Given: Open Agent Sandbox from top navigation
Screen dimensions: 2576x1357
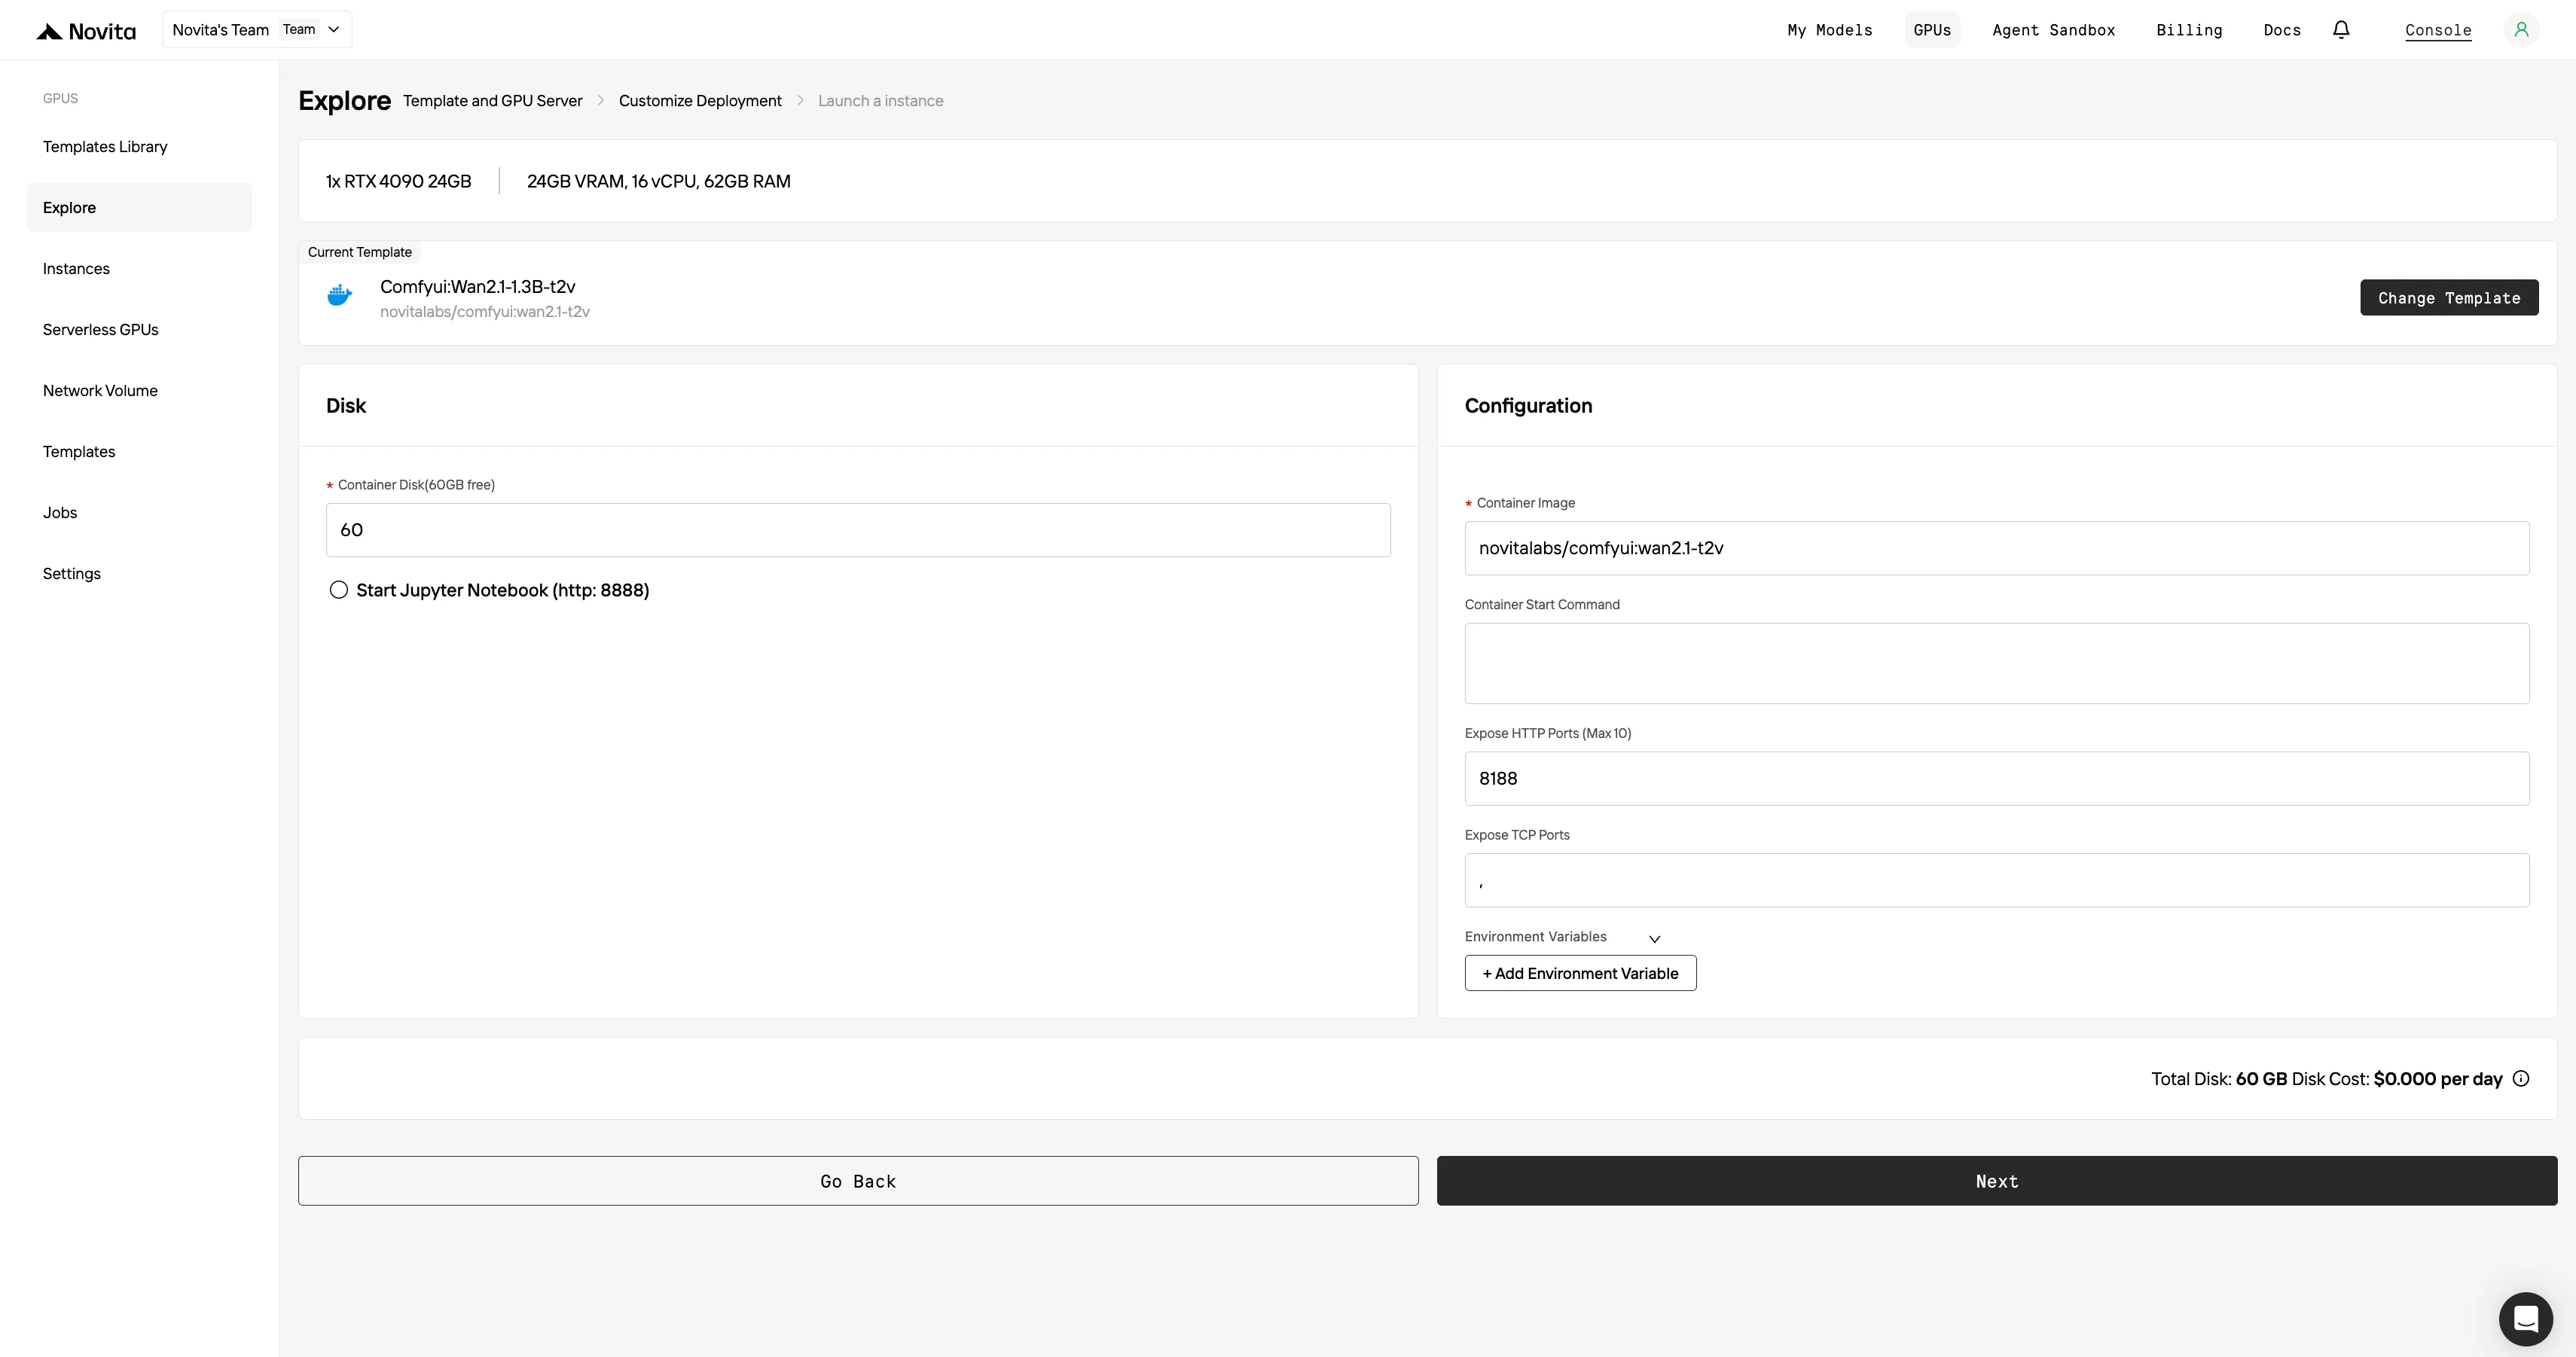Looking at the screenshot, I should click(2053, 30).
